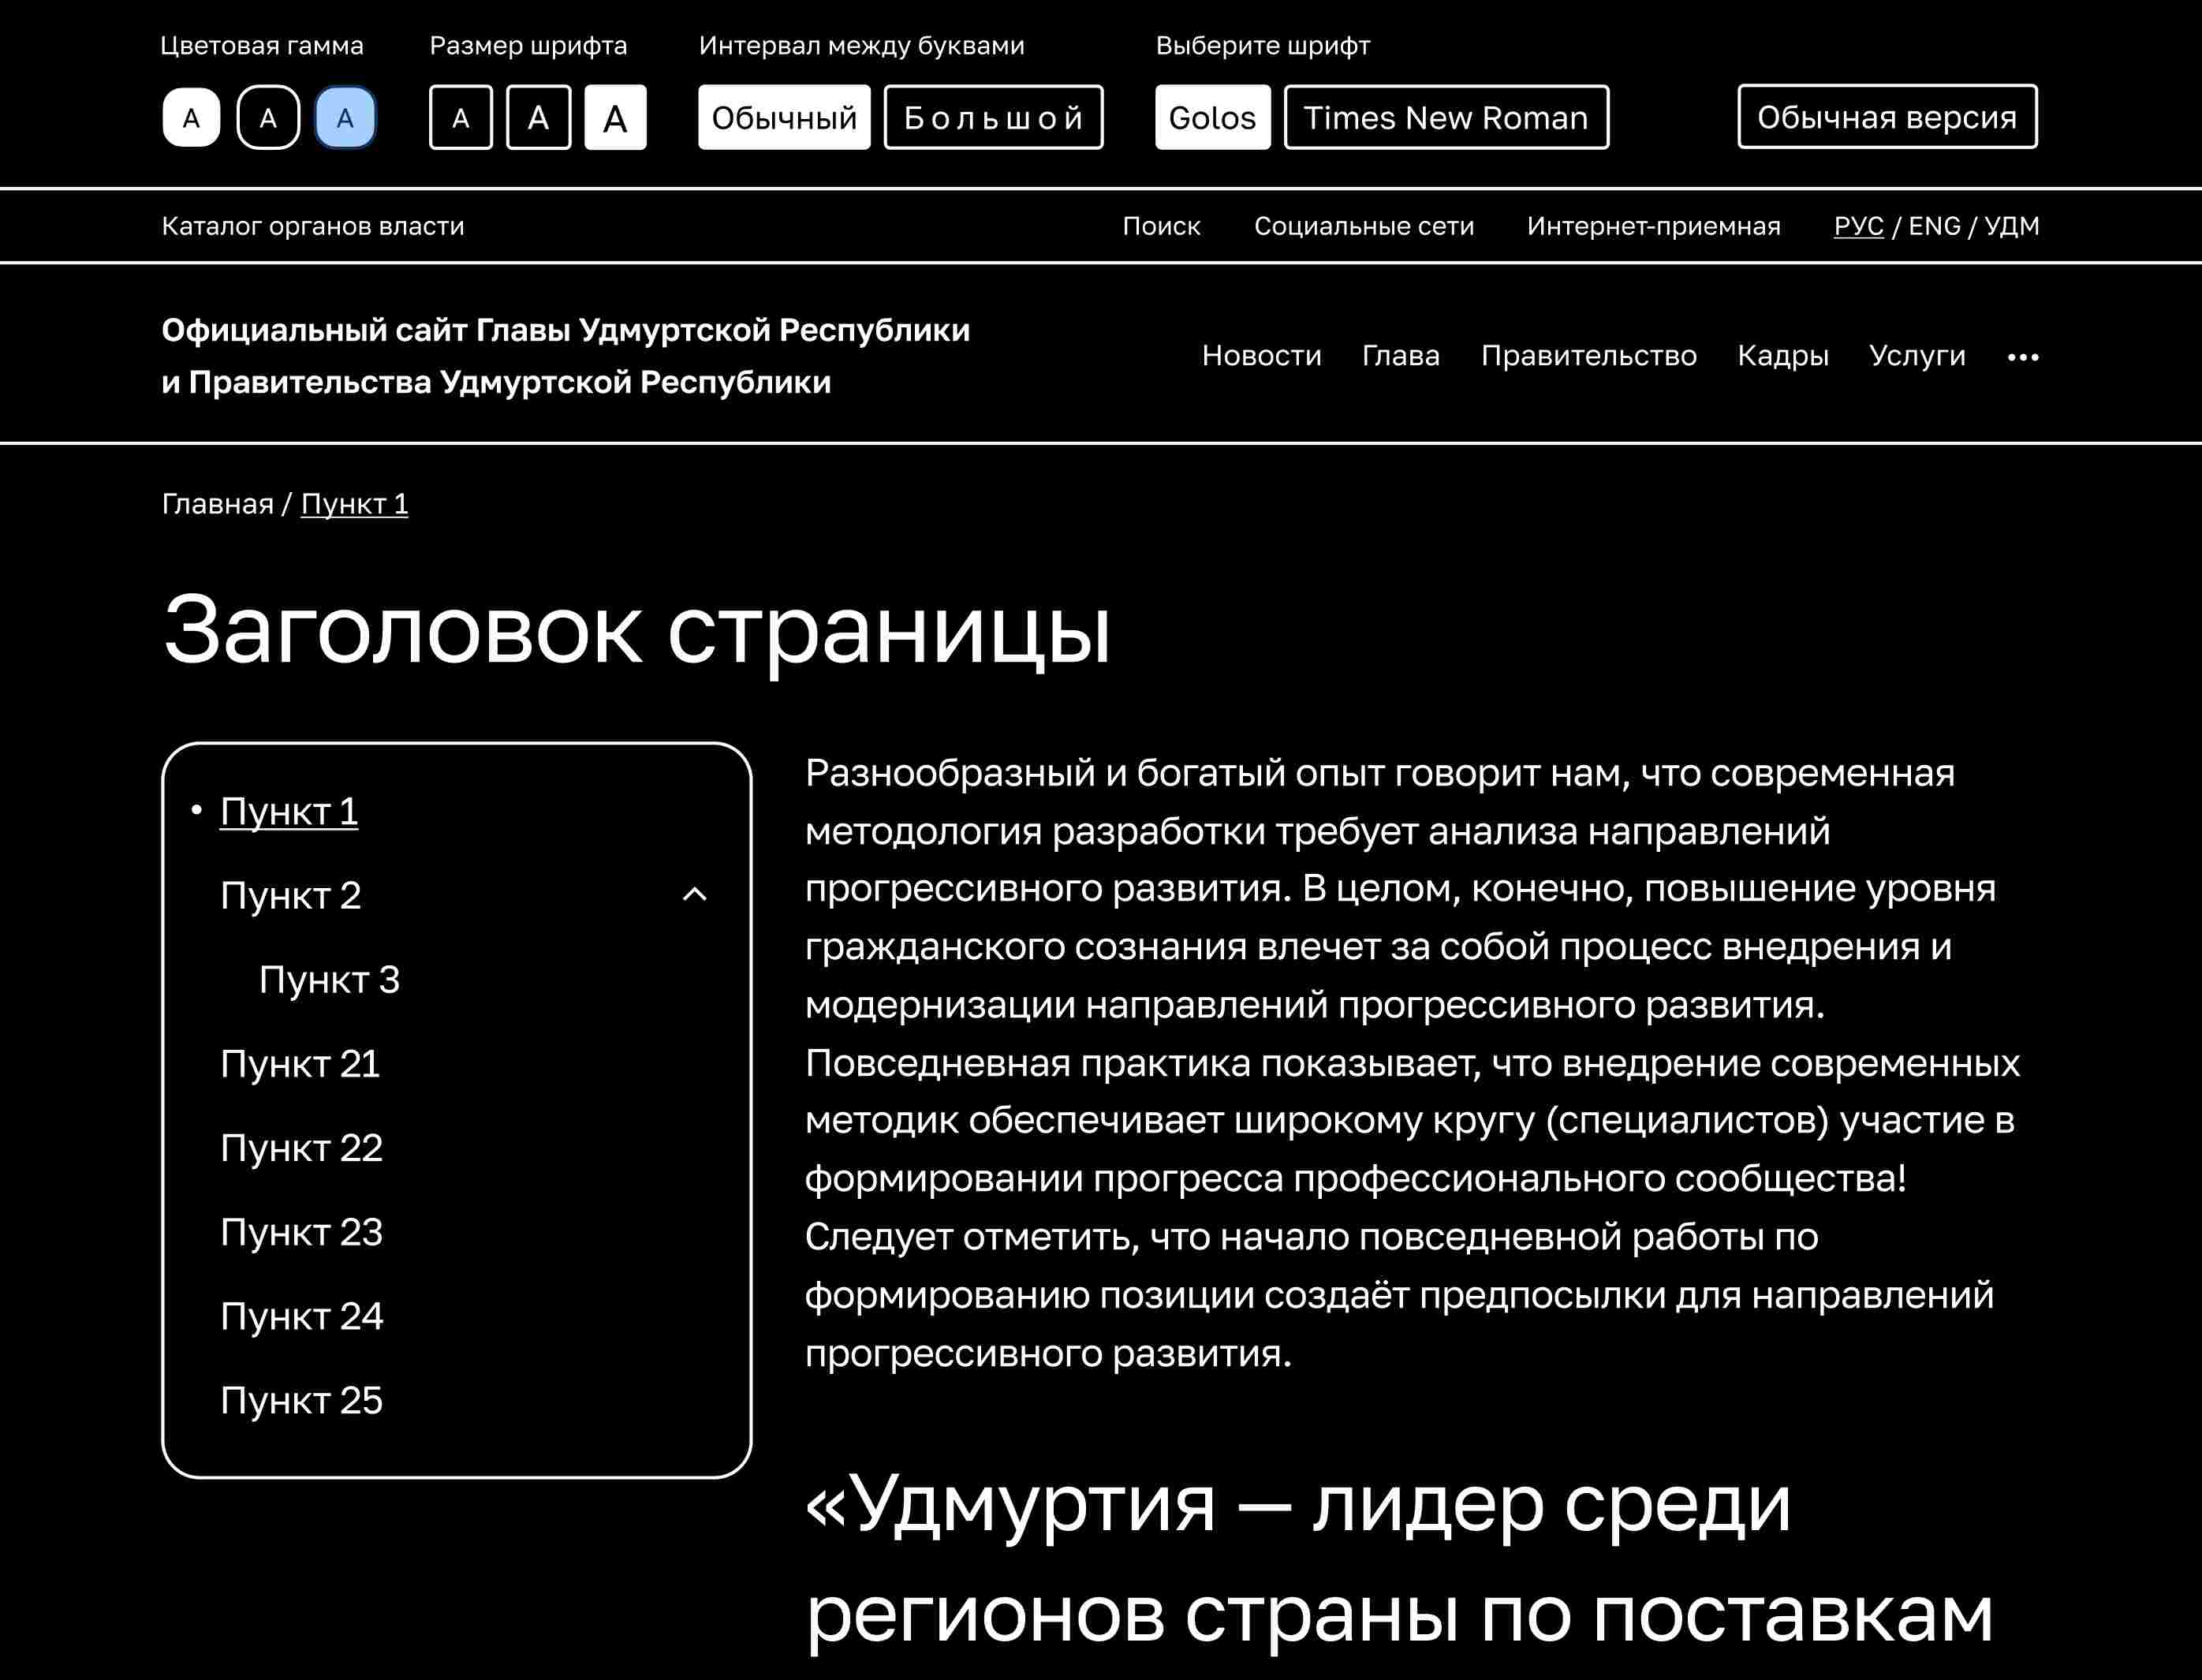This screenshot has width=2202, height=1680.
Task: Set letter spacing to Большой
Action: pyautogui.click(x=993, y=118)
